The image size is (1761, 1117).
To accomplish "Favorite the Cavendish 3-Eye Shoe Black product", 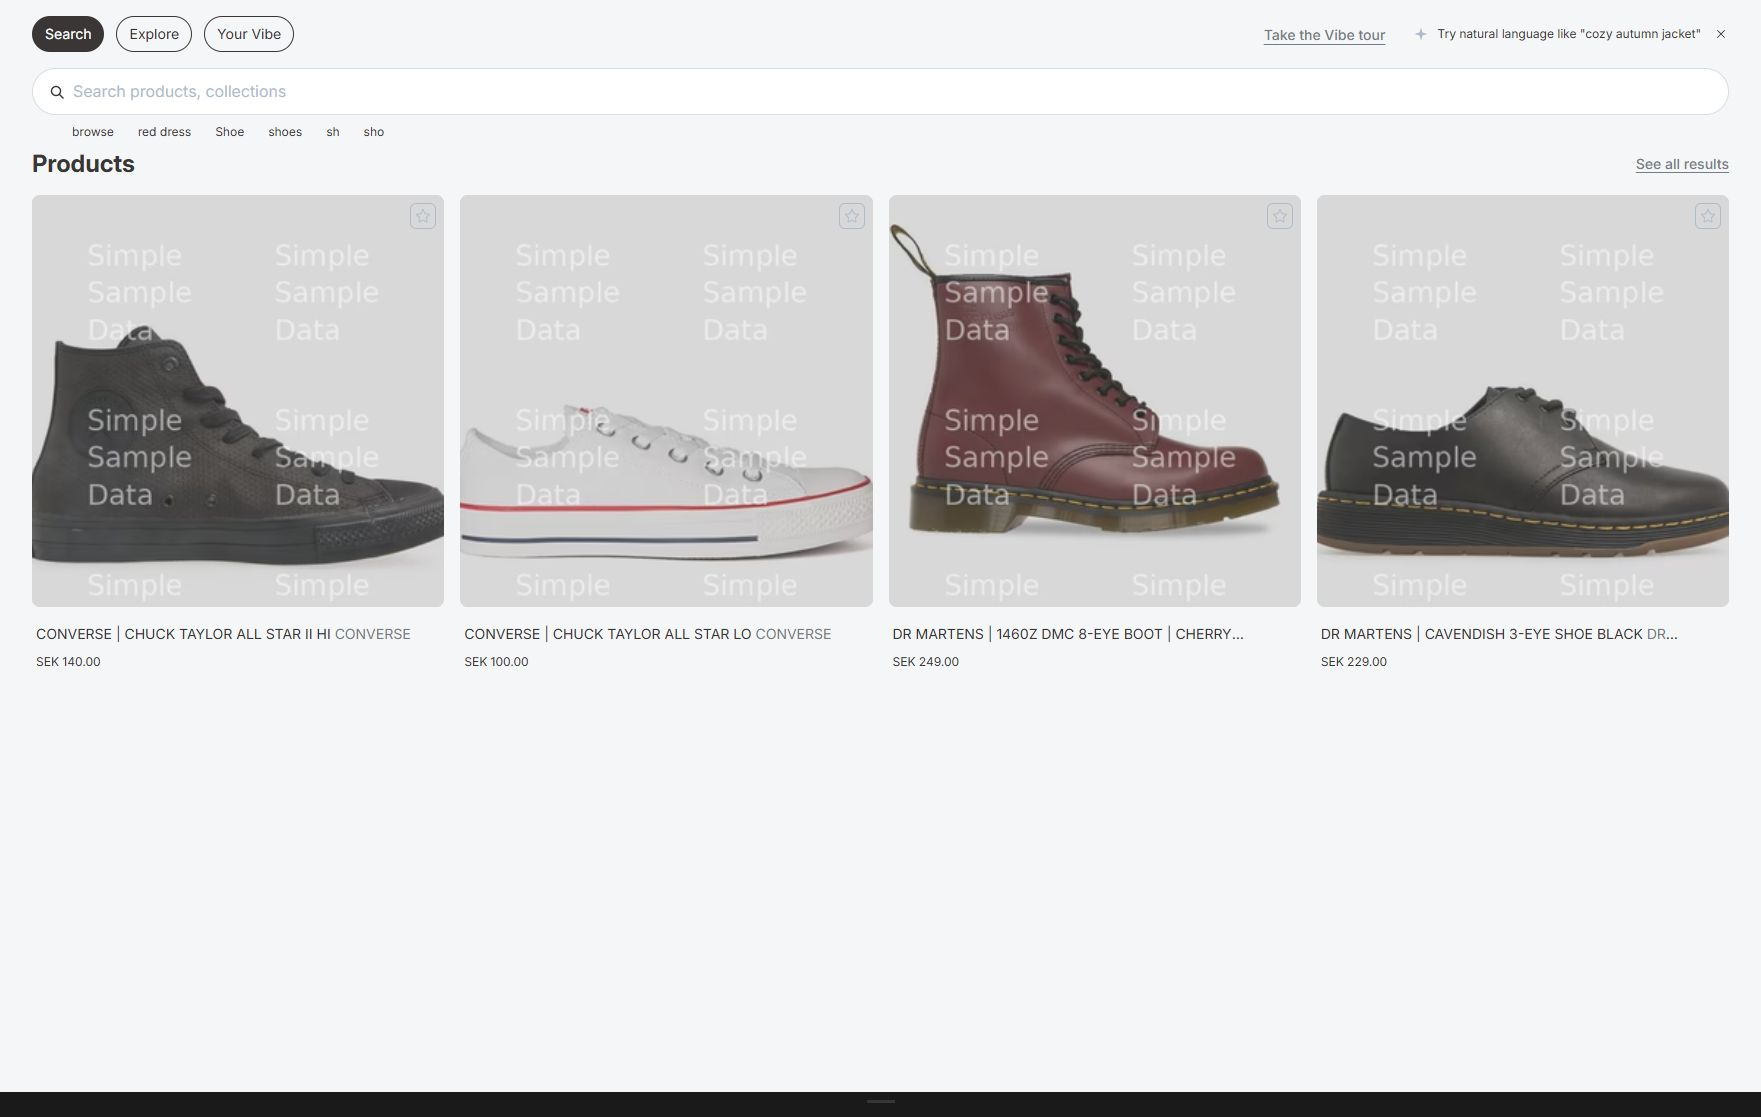I will pos(1708,216).
